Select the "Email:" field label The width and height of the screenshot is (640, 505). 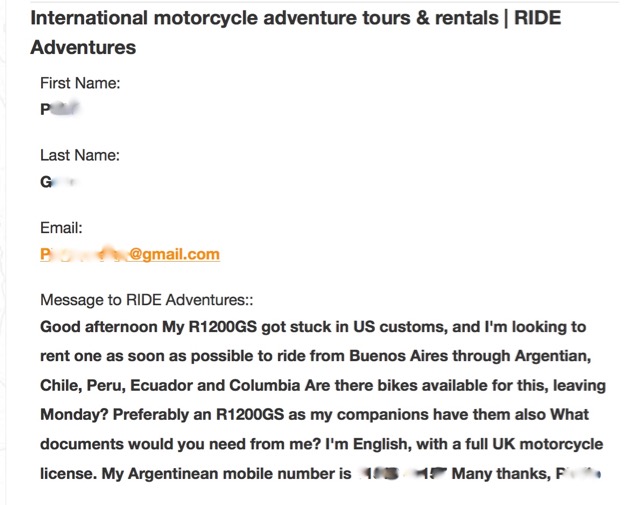(61, 227)
